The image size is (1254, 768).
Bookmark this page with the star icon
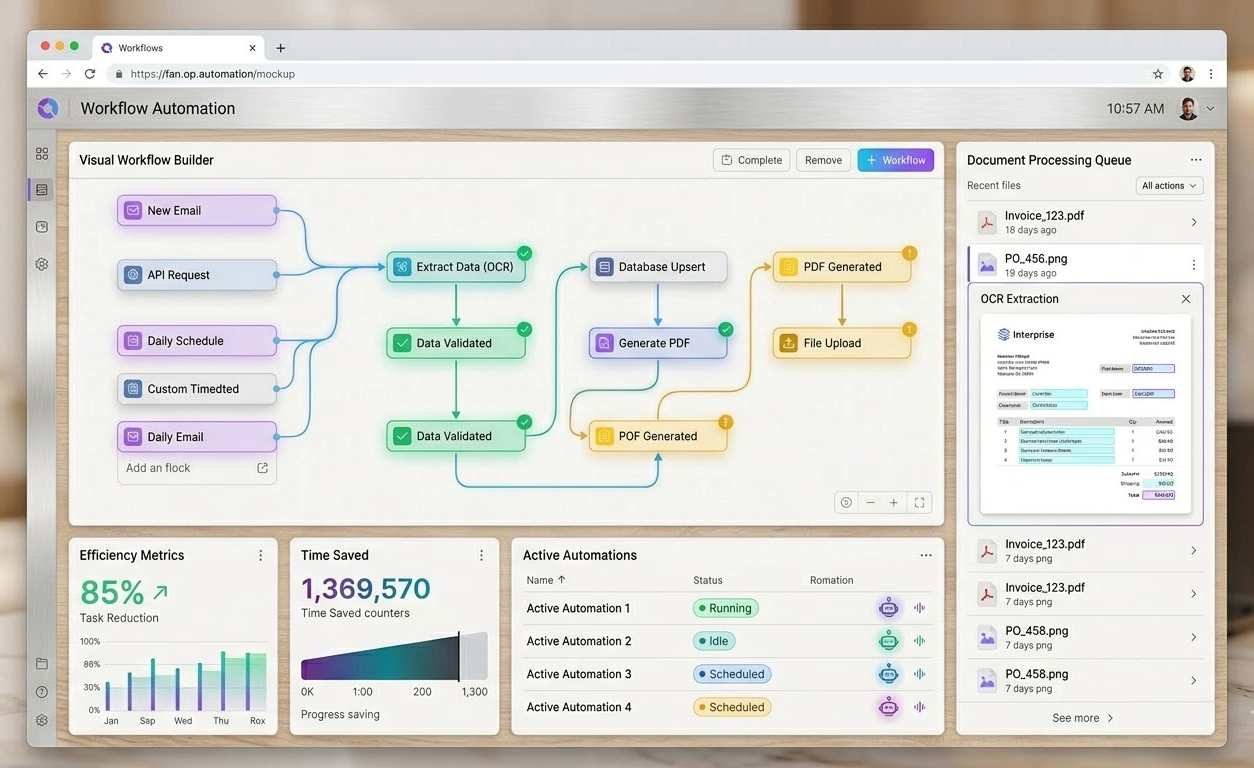pos(1158,74)
